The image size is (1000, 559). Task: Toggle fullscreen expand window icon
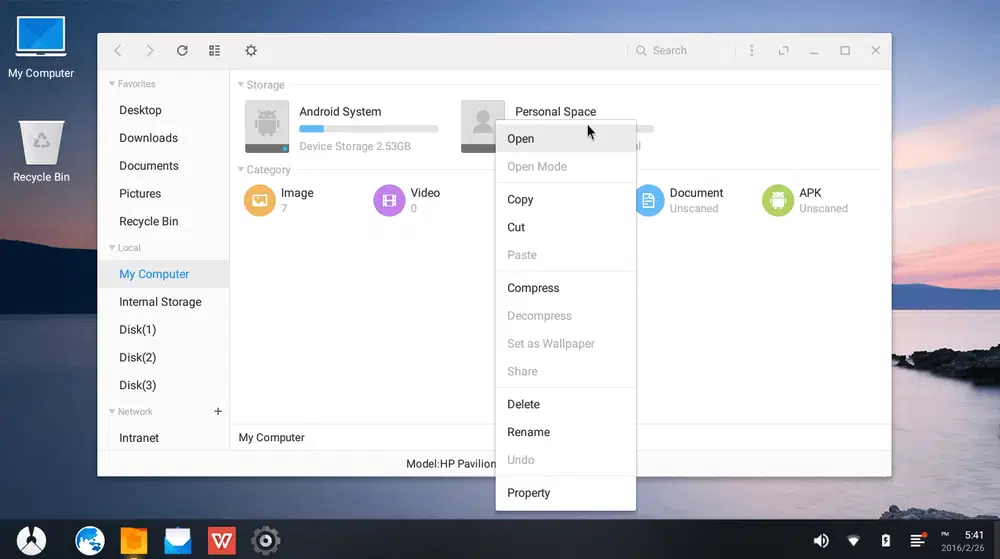783,50
